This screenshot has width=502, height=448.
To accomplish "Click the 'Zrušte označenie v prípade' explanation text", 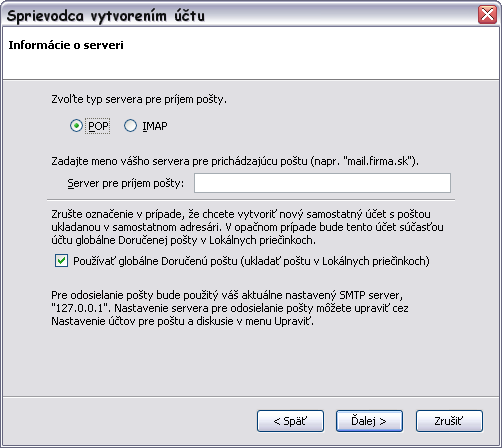I will pos(247,227).
